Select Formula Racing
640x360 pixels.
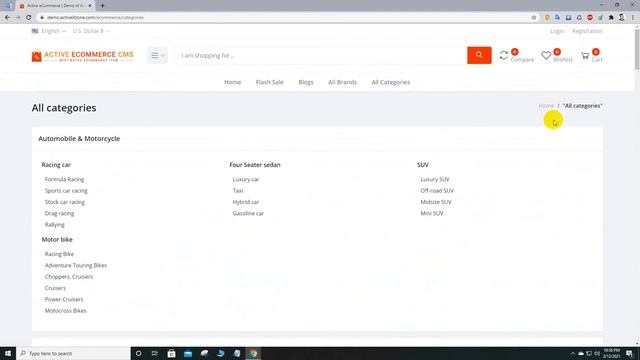coord(64,179)
